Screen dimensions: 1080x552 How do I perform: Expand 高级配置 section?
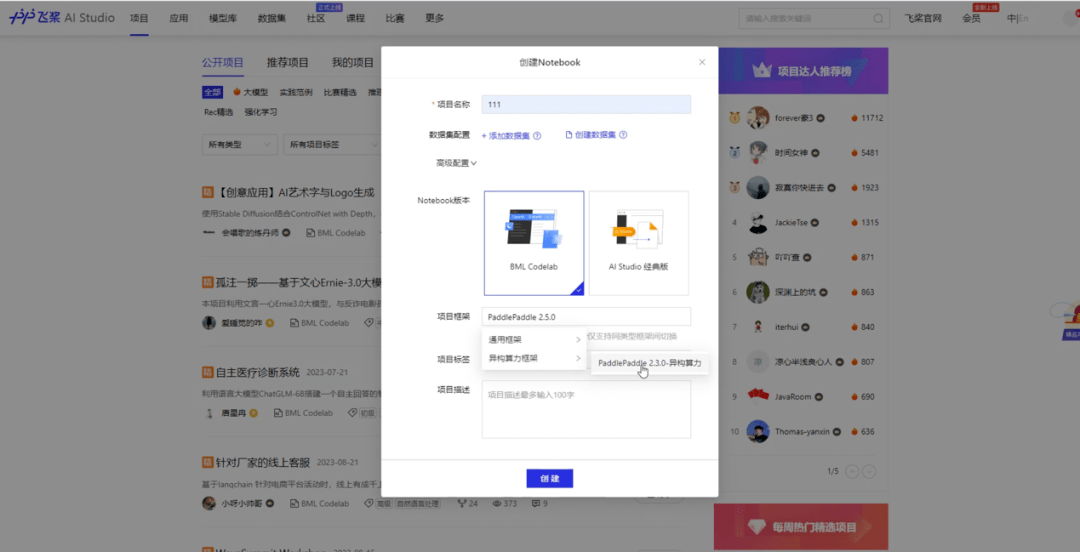point(456,163)
